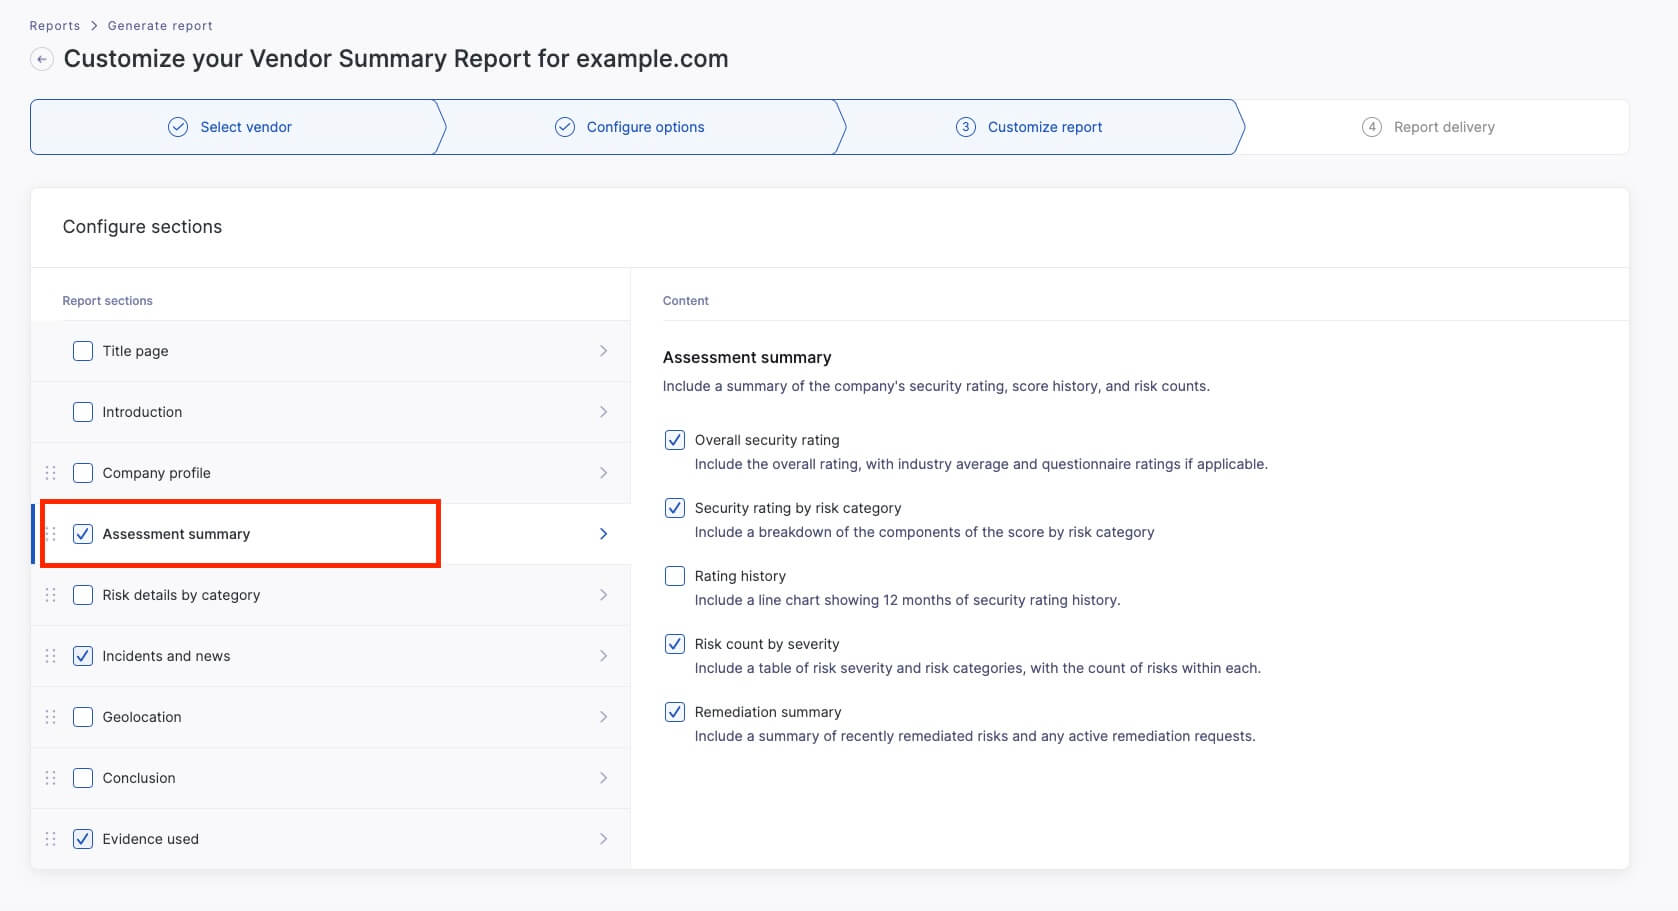Screen dimensions: 1678x911
Task: Disable the Remediation summary option
Action: [675, 712]
